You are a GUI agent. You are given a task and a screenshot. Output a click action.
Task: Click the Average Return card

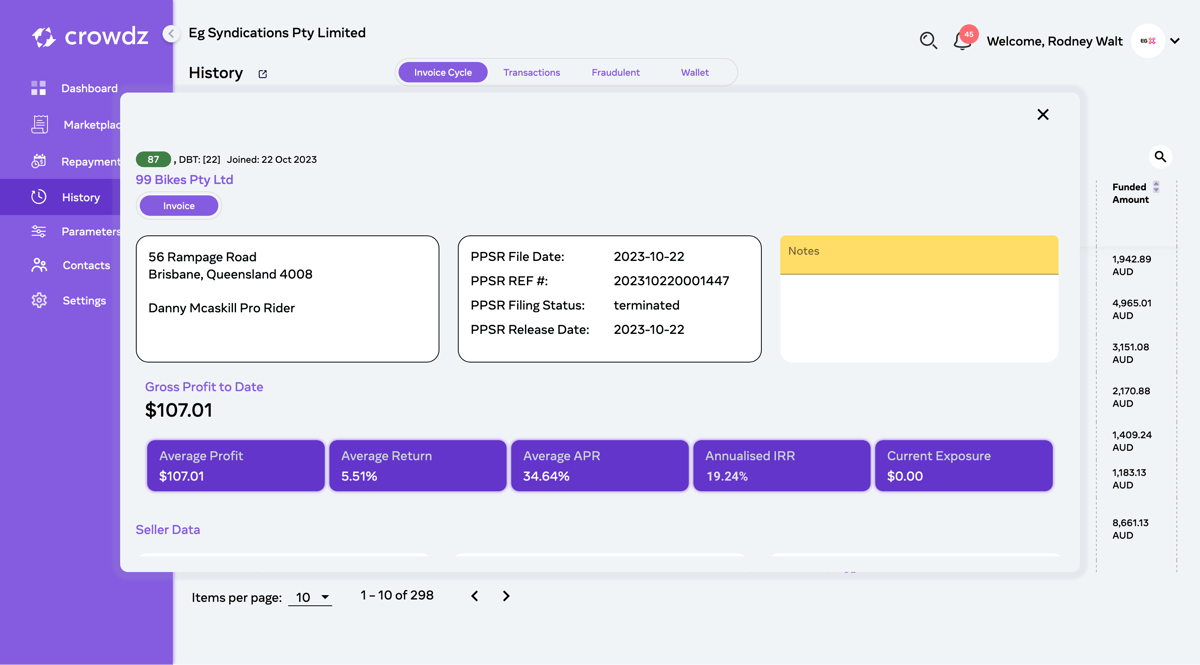tap(418, 466)
